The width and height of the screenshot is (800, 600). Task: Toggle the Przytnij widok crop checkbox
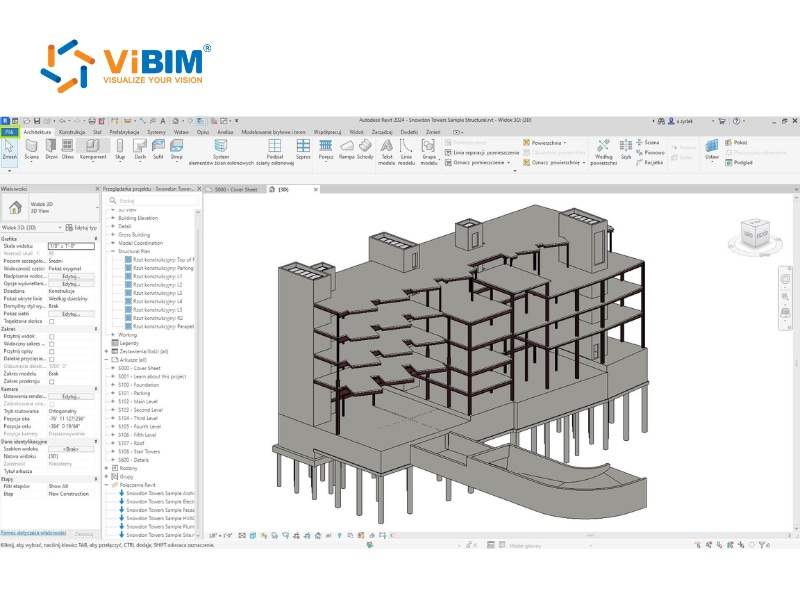[52, 337]
